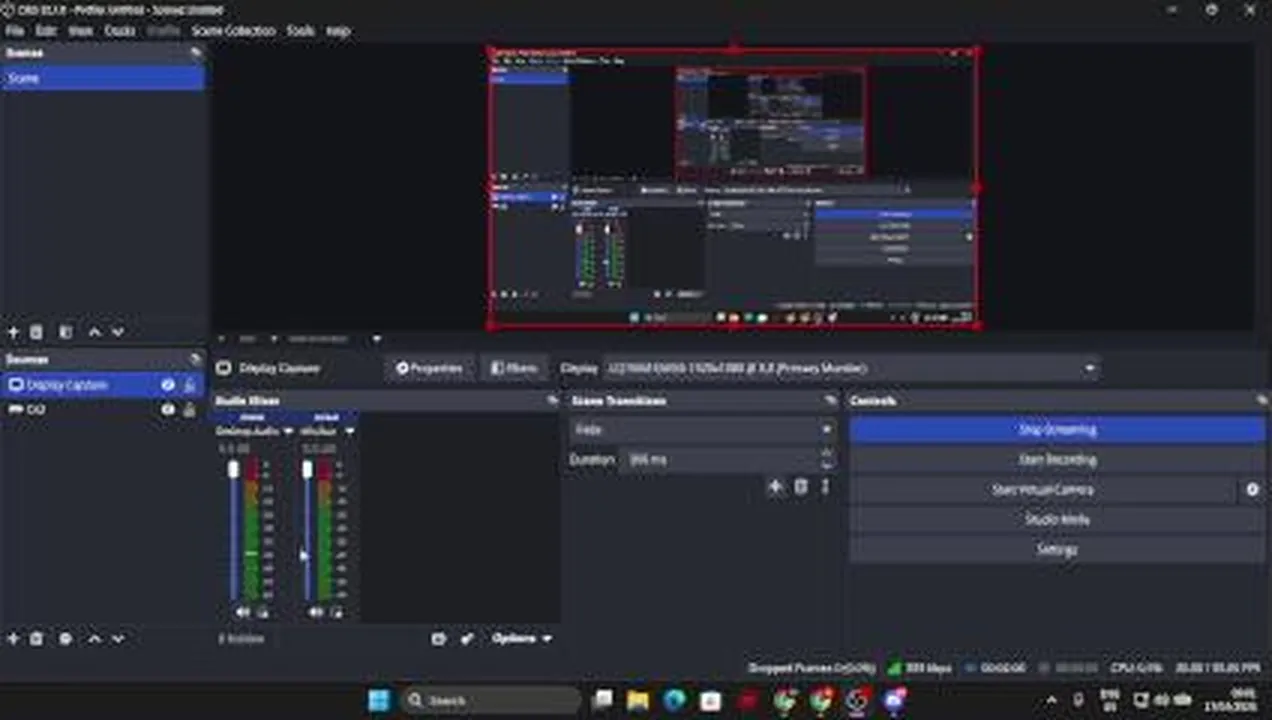Select the Scene item in Scenes list
Screen dimensions: 1272x720
point(102,78)
